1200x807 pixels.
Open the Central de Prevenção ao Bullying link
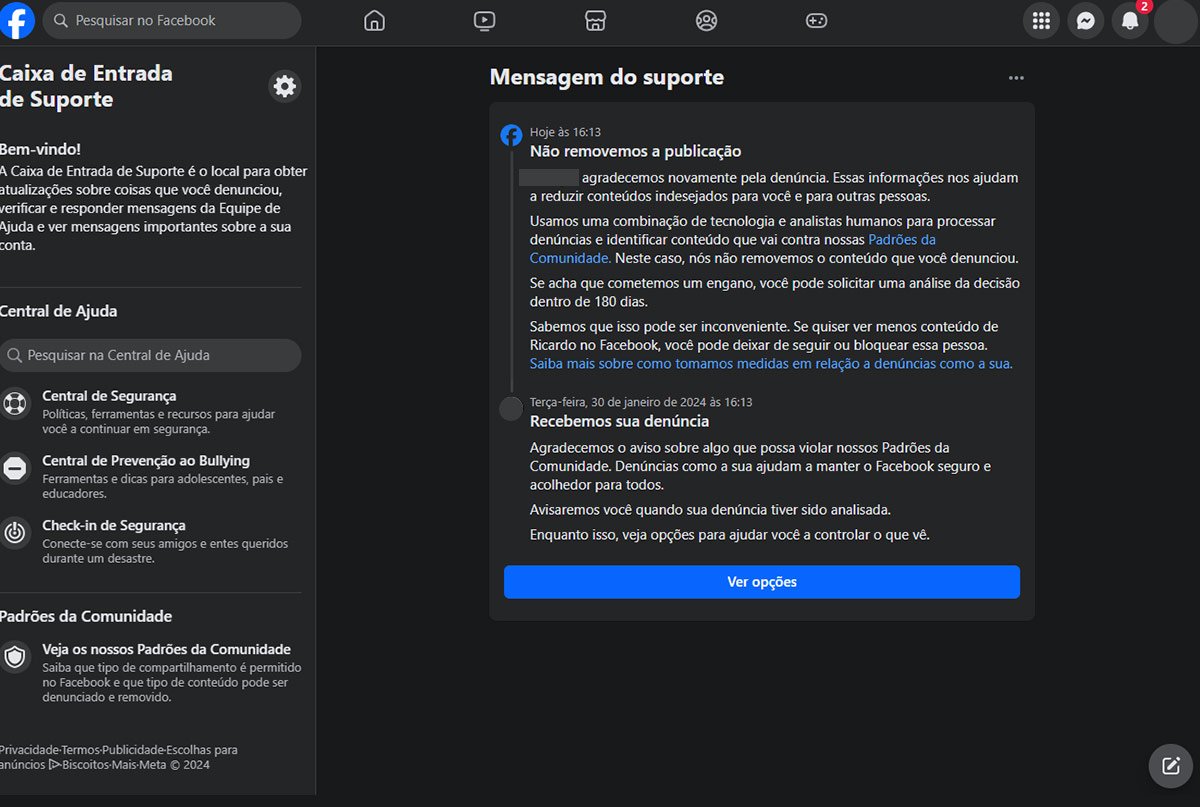pos(146,461)
